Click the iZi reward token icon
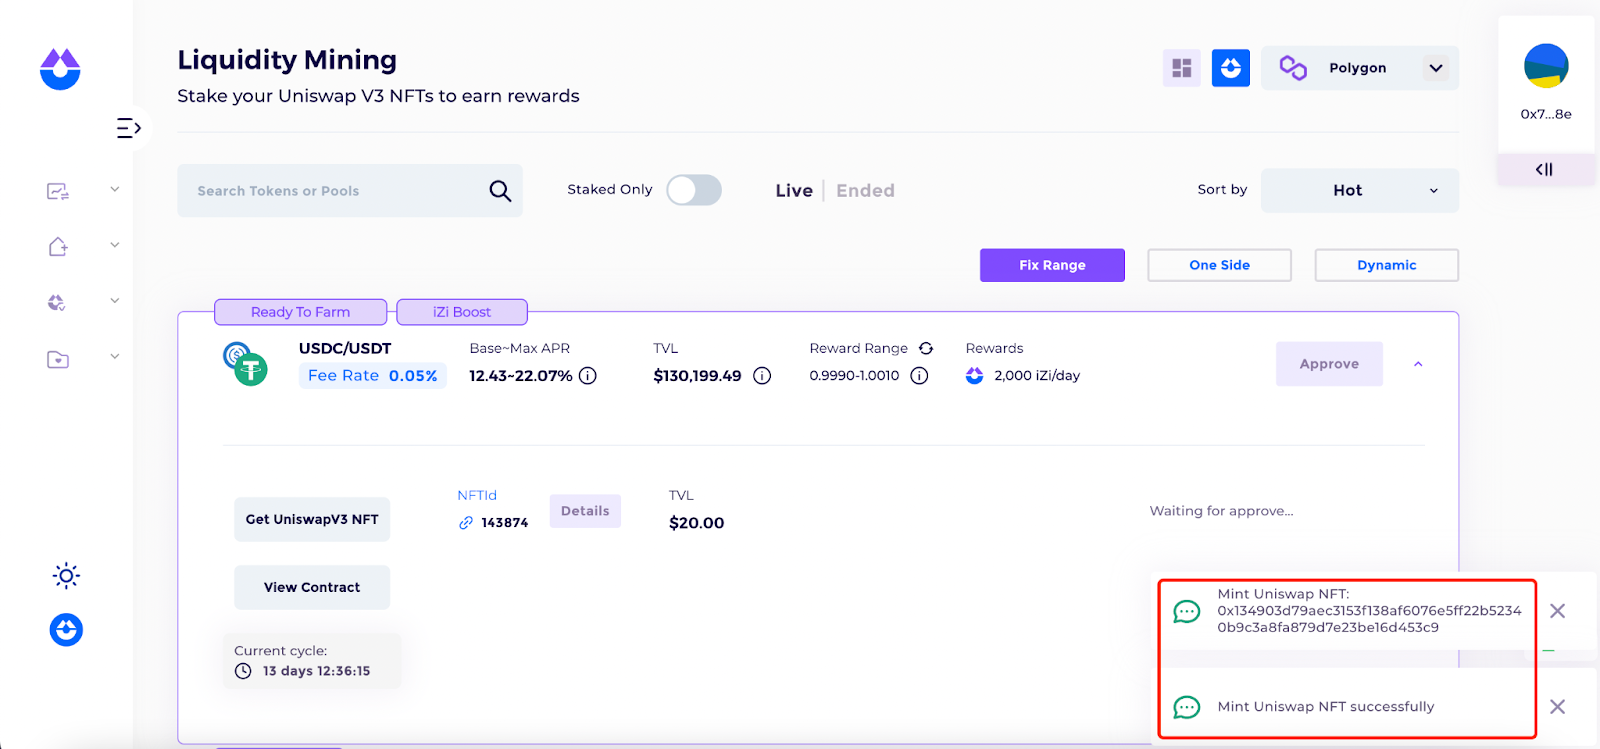The image size is (1600, 749). (975, 376)
